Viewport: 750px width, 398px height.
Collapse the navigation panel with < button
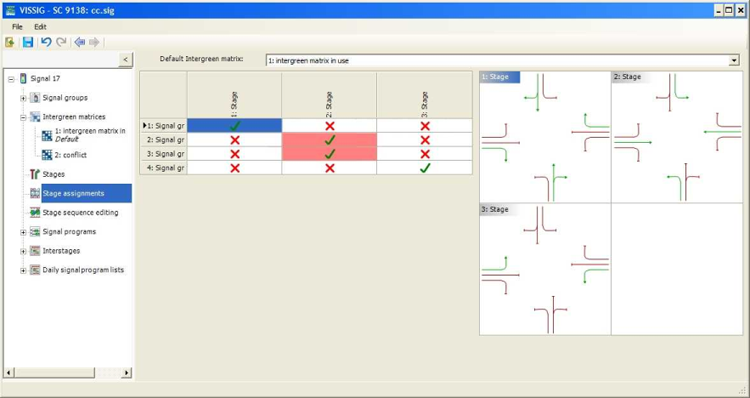point(125,59)
